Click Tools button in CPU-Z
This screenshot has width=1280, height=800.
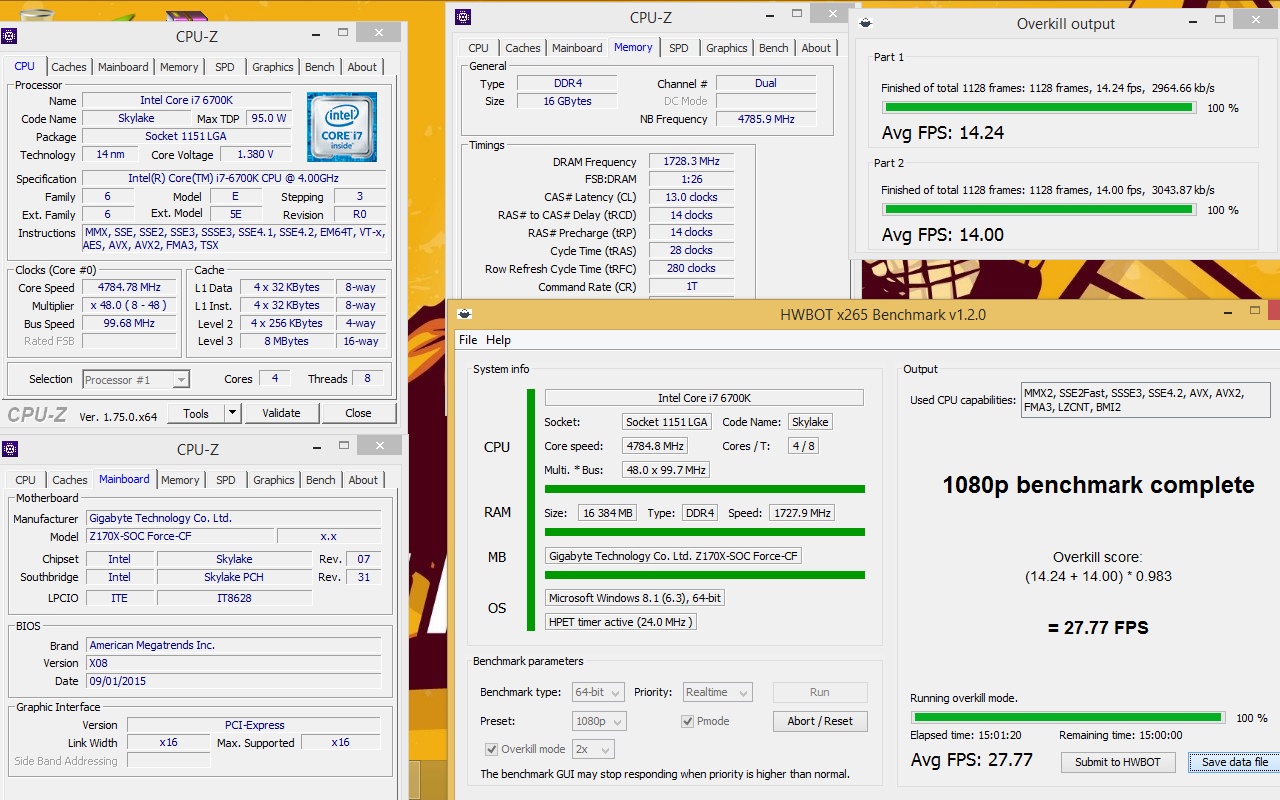[x=196, y=413]
